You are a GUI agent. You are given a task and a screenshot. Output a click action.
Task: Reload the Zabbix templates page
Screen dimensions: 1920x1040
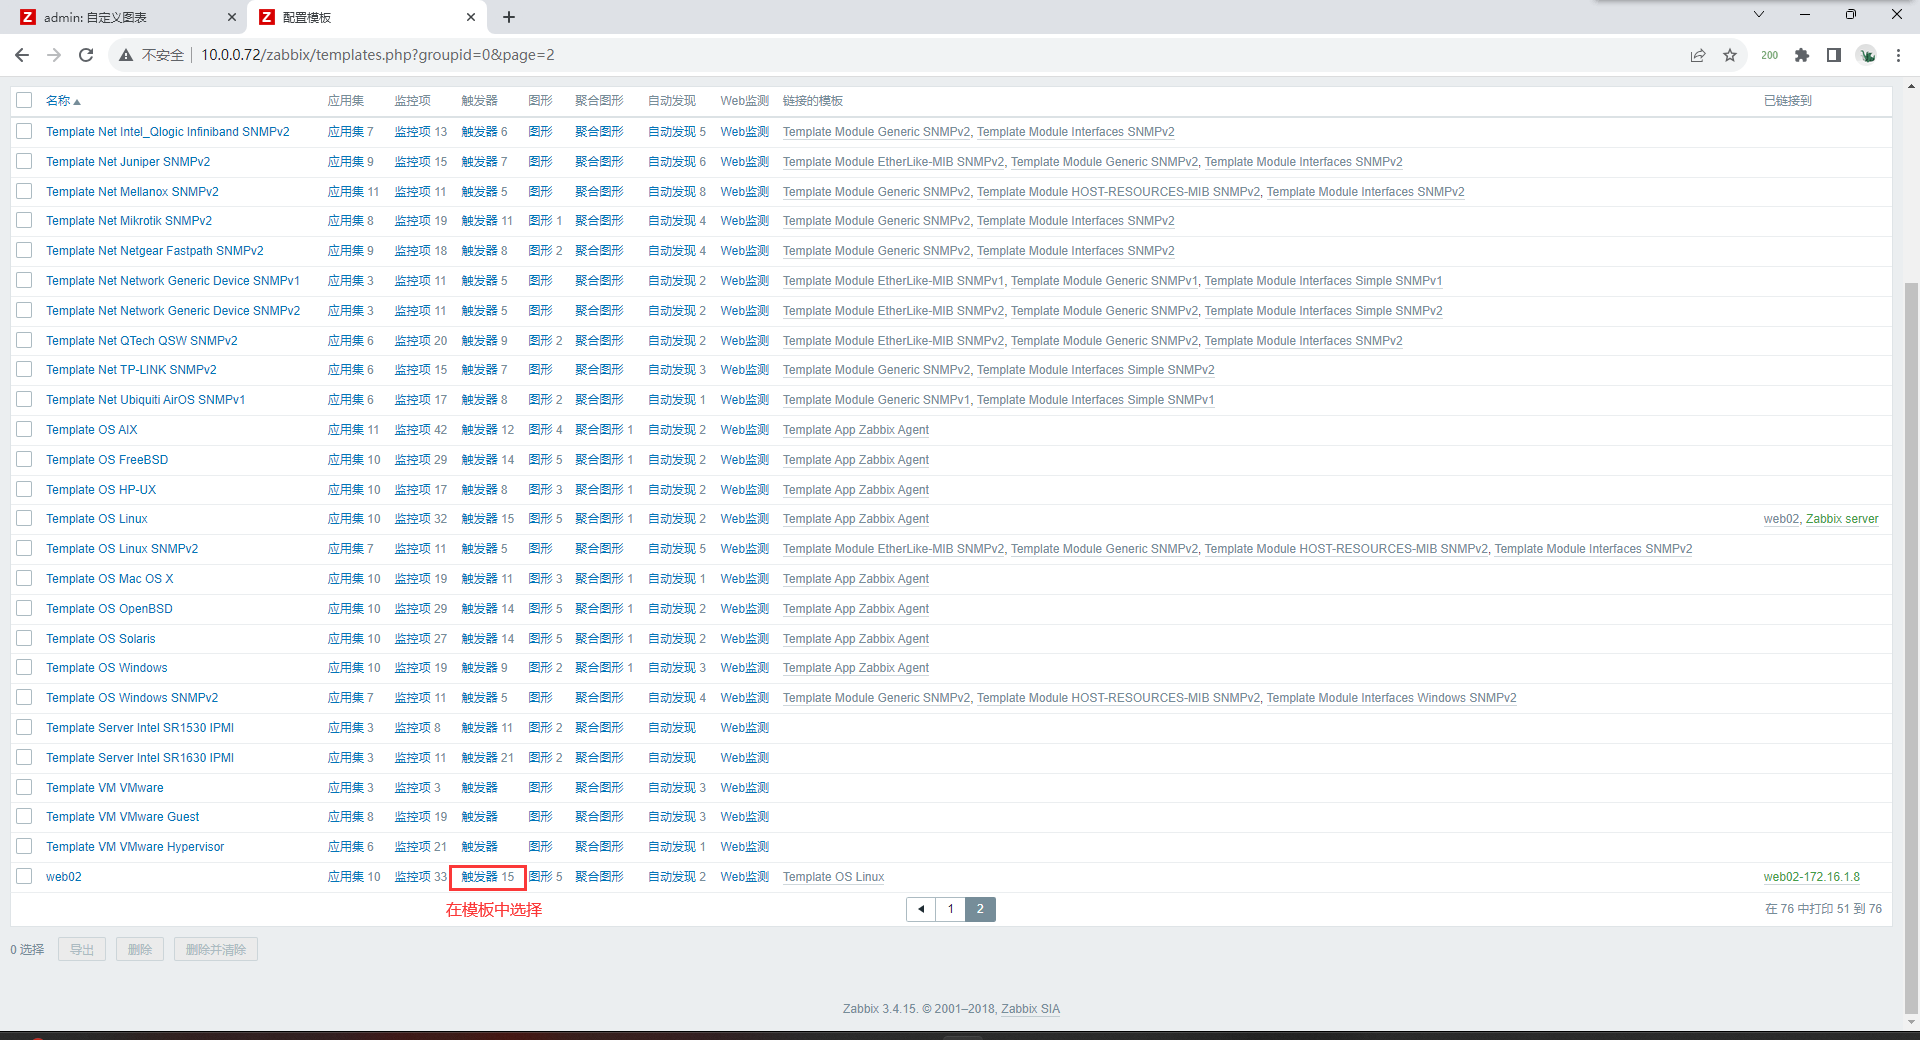[86, 55]
